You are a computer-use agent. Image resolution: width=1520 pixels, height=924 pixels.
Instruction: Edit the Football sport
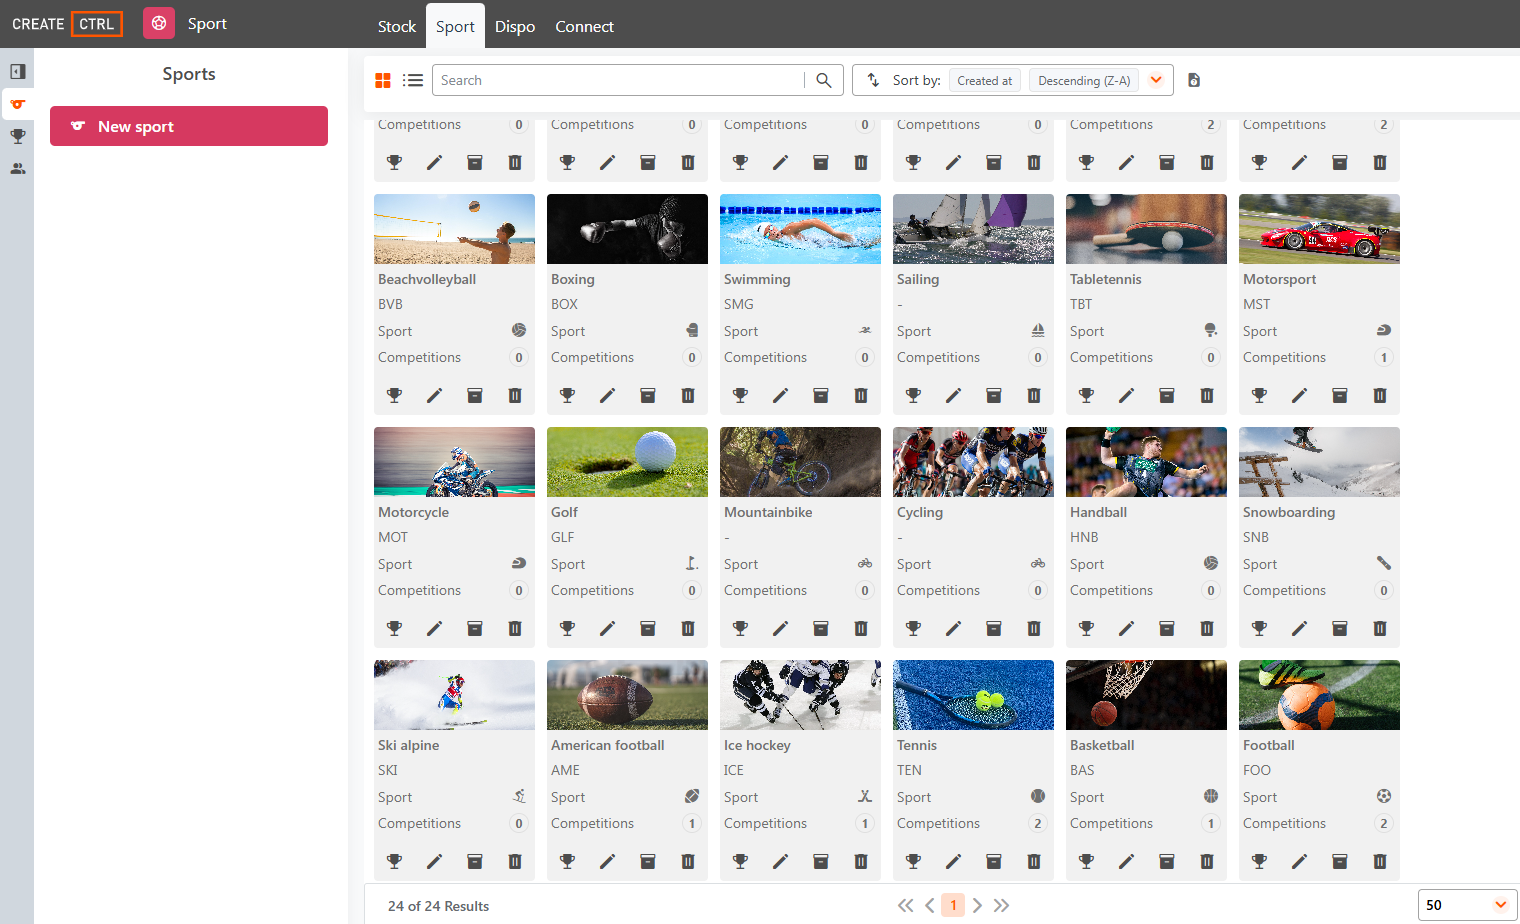[1300, 861]
